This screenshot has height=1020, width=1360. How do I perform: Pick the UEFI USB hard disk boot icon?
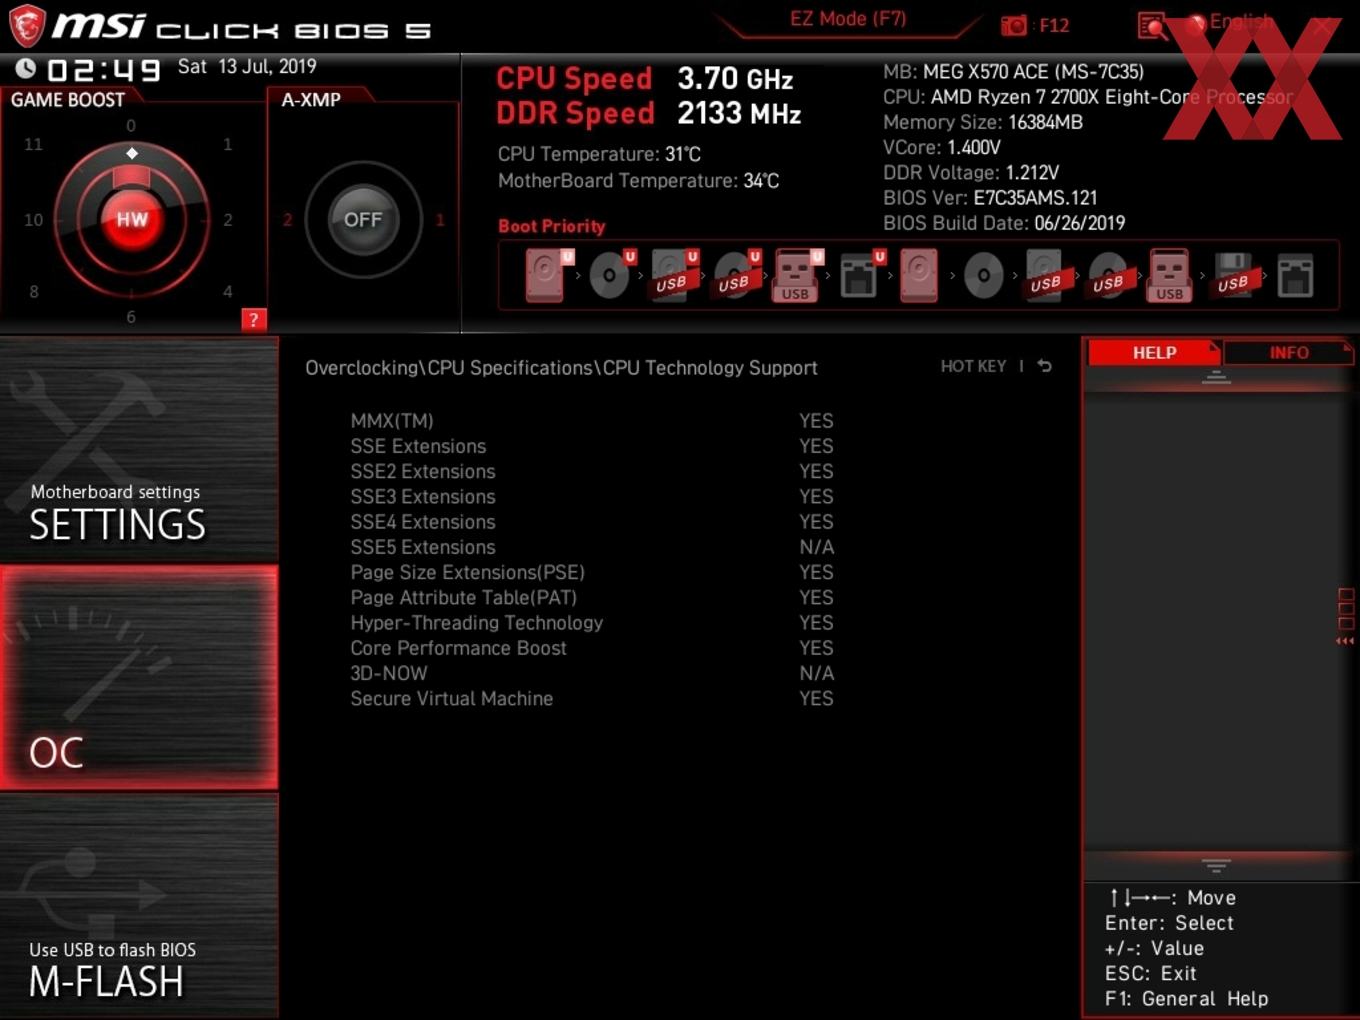click(673, 275)
